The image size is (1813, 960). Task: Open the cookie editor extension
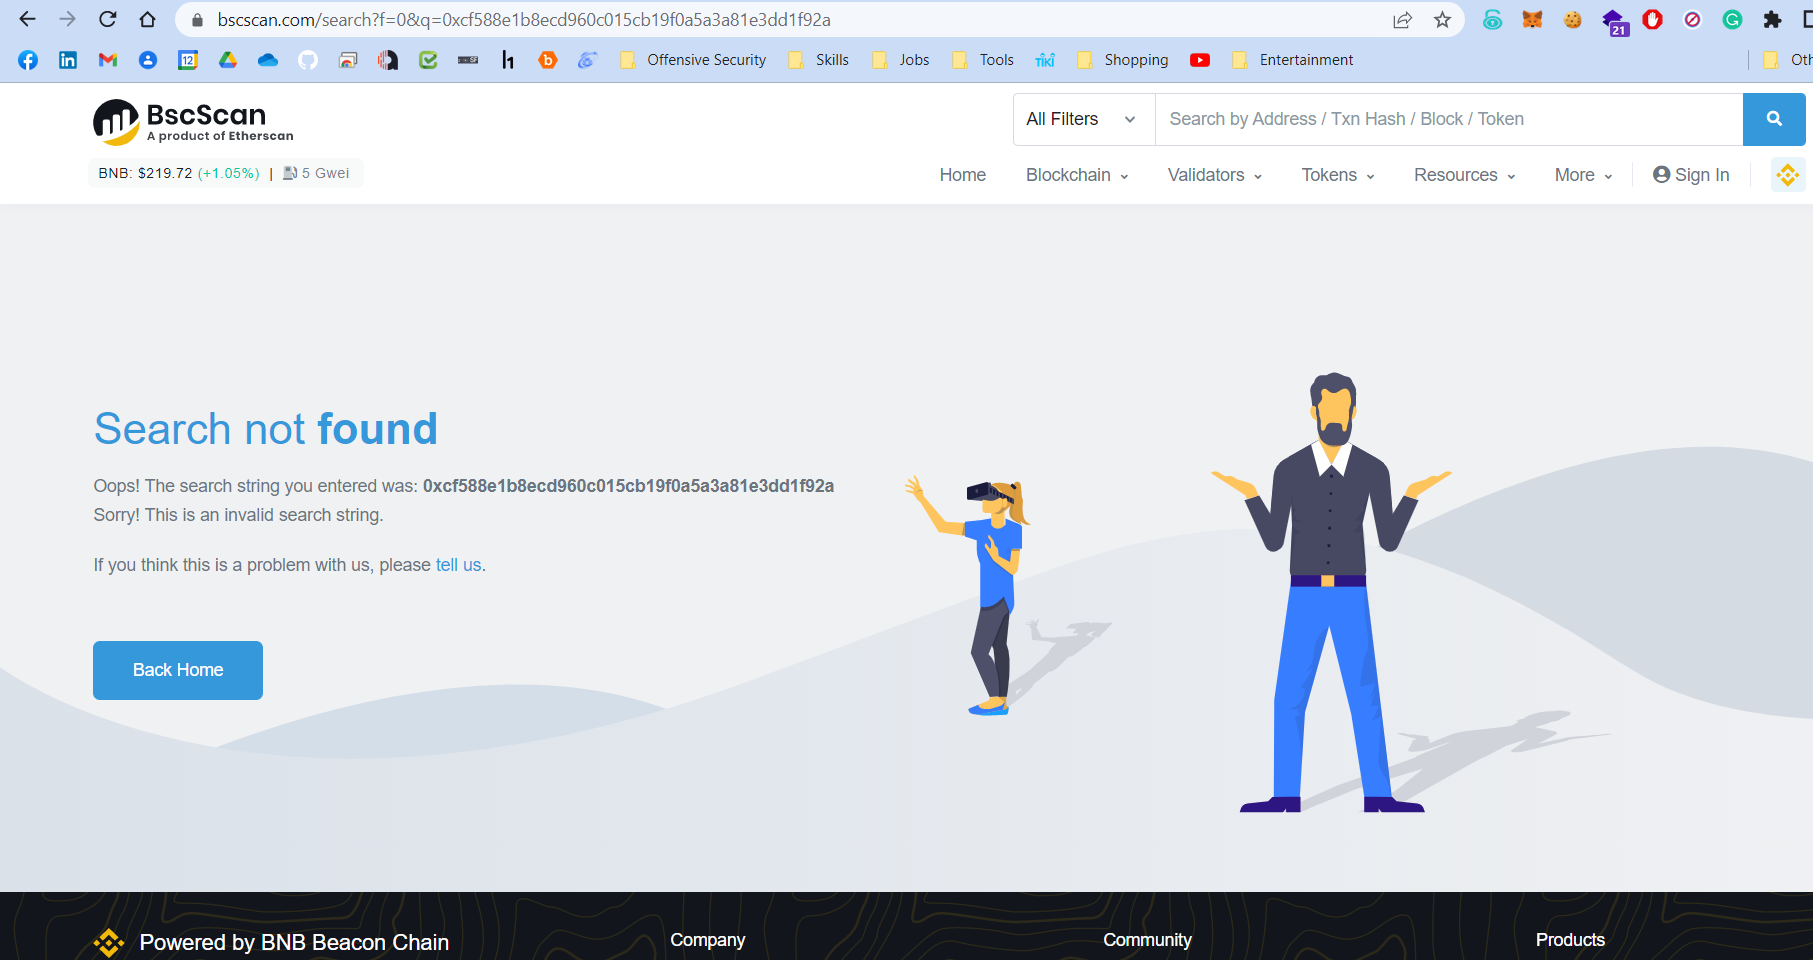pyautogui.click(x=1572, y=19)
